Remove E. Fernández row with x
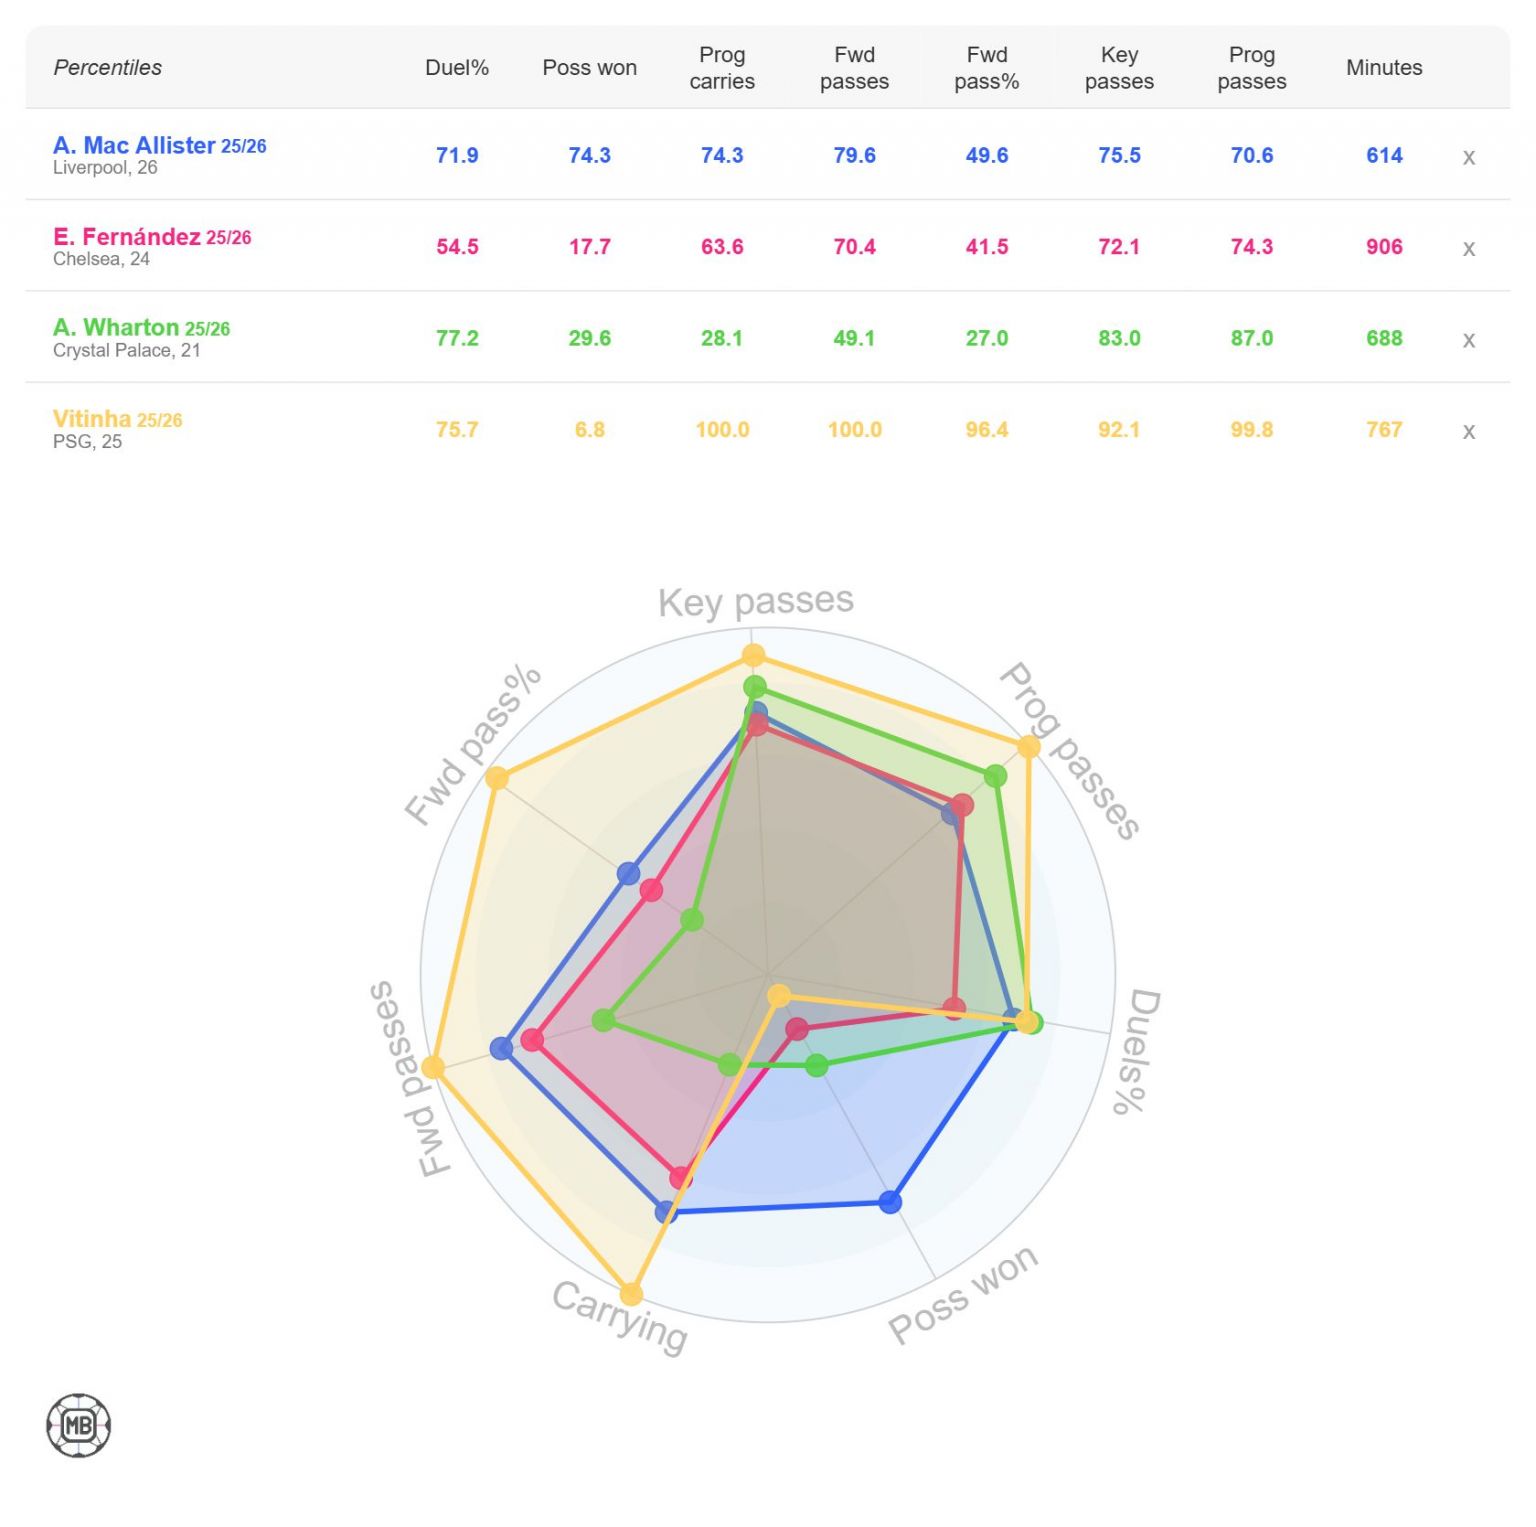Screen dimensions: 1536x1527 (x=1468, y=248)
